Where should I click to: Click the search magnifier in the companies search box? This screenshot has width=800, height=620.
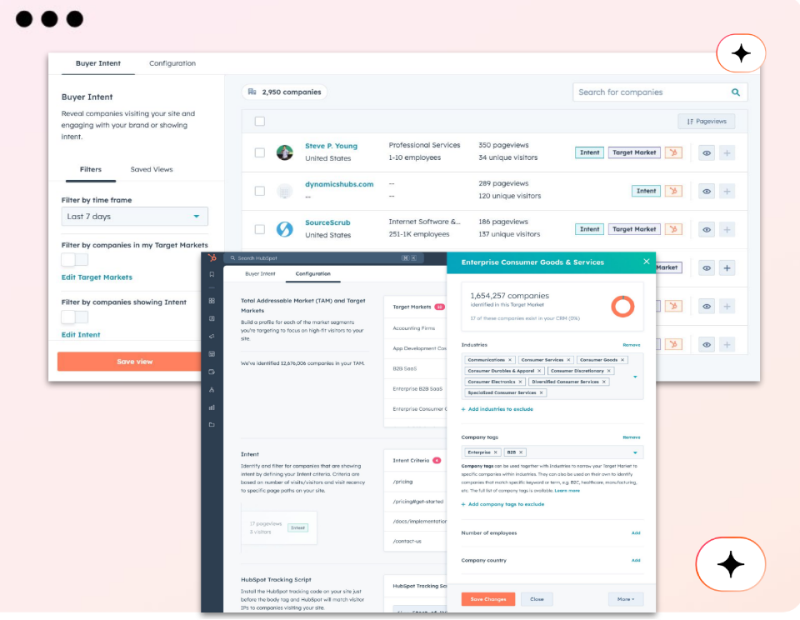[x=735, y=92]
